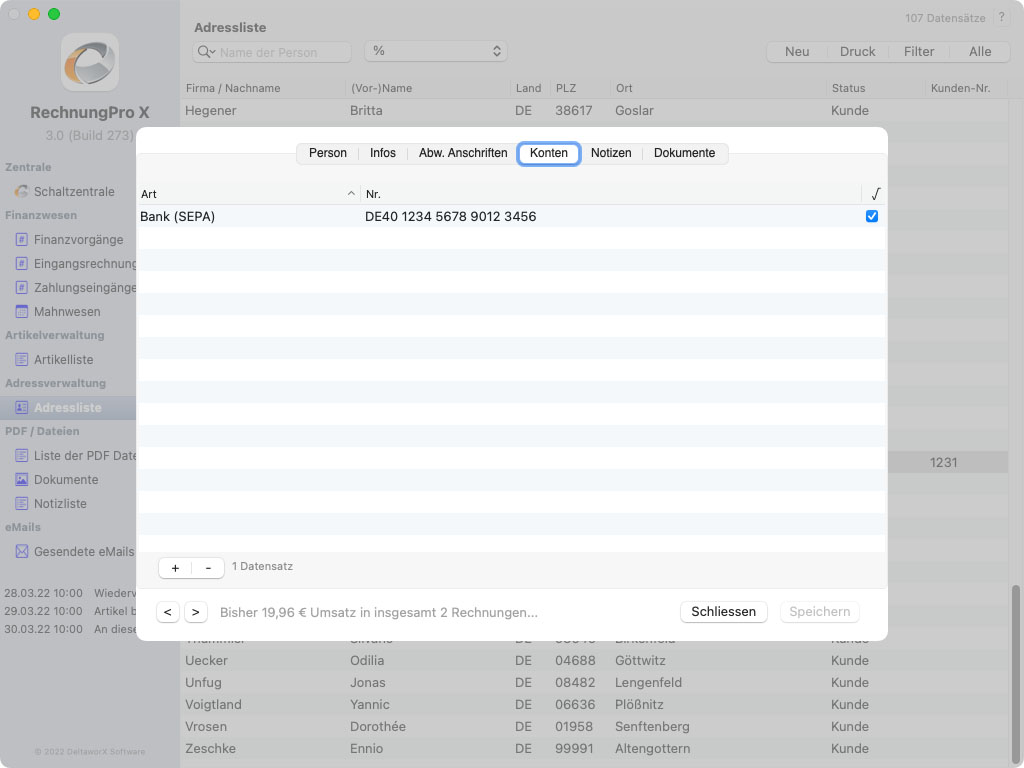Switch to the Person tab
Viewport: 1024px width, 768px height.
[327, 153]
